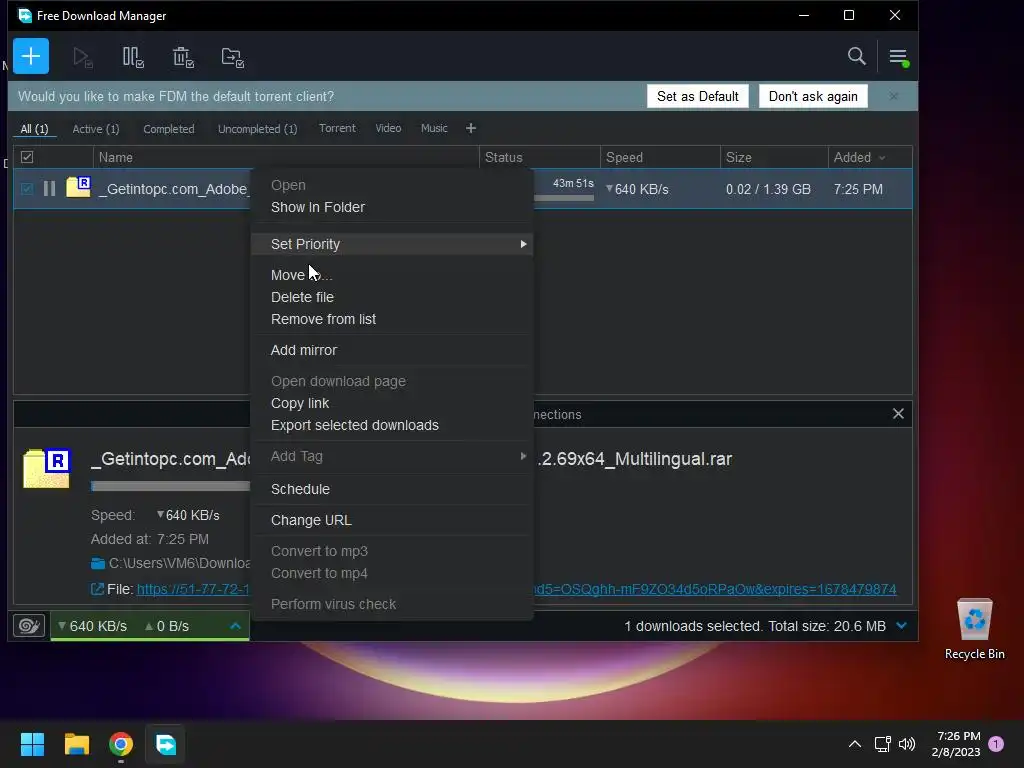1024x768 pixels.
Task: Open Google Chrome from taskbar
Action: pos(121,744)
